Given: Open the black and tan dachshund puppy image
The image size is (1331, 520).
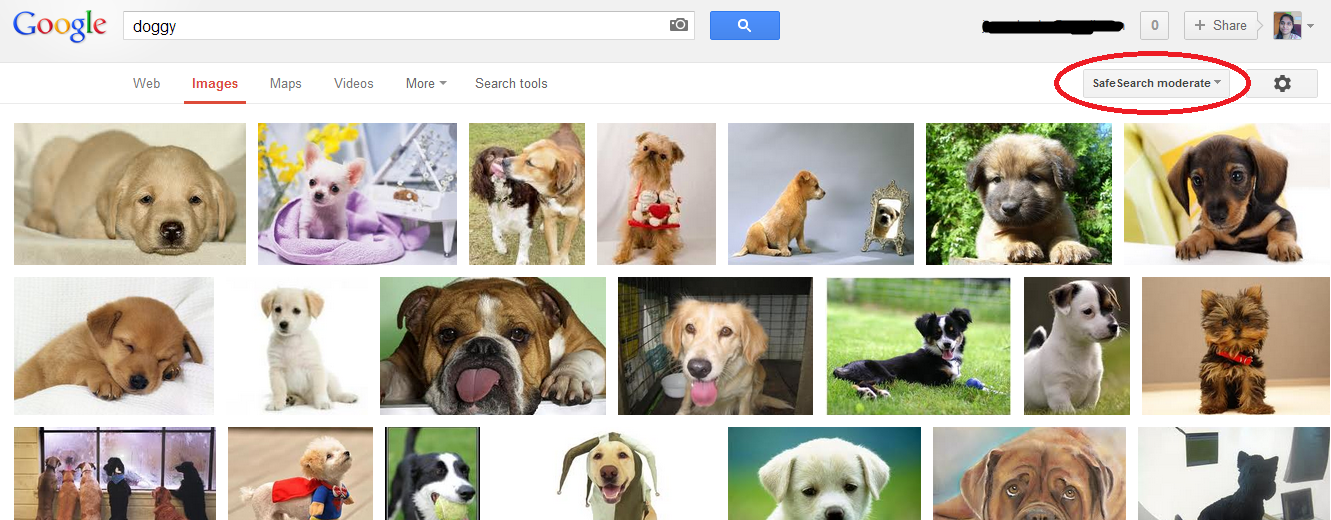Looking at the screenshot, I should (x=1227, y=194).
